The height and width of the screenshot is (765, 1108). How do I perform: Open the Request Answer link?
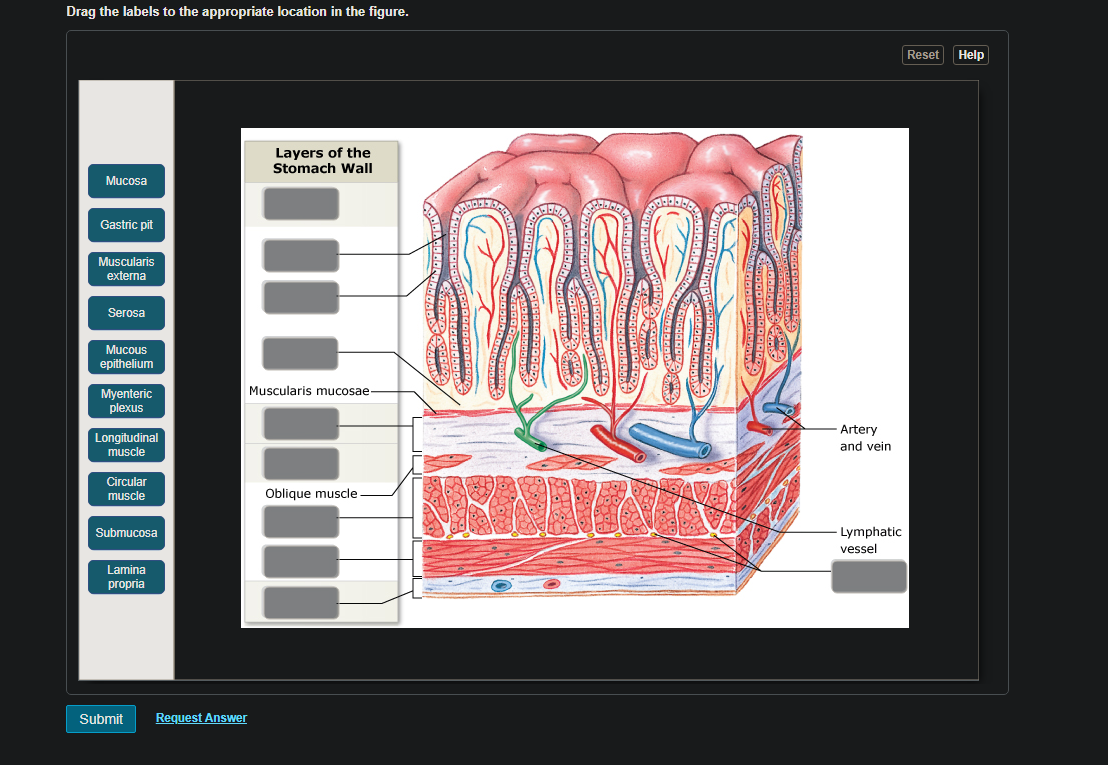click(x=201, y=718)
